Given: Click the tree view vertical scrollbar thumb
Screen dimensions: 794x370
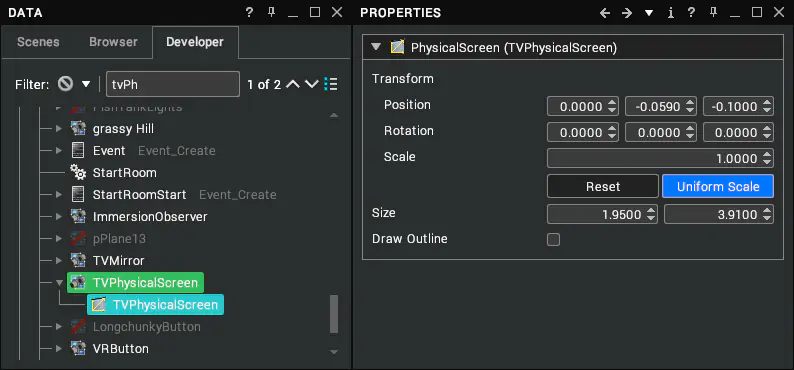Looking at the screenshot, I should pos(334,314).
